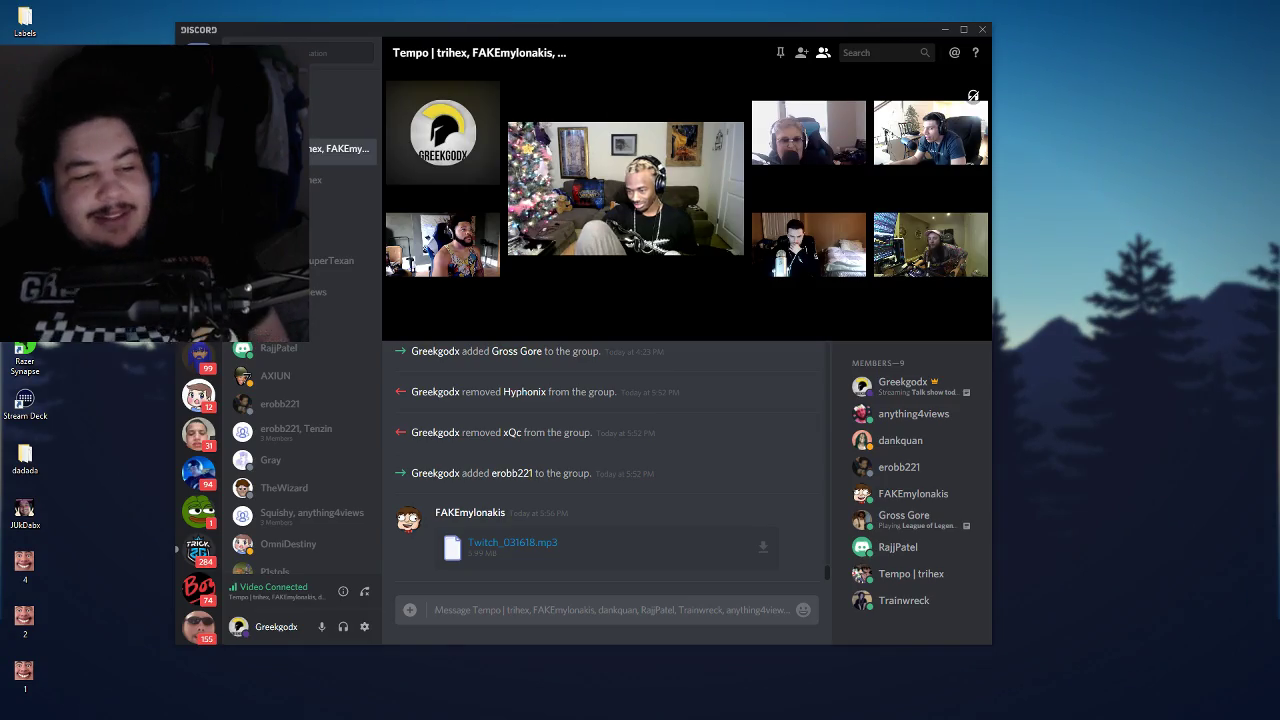Open the emoji picker in message bar

click(803, 610)
